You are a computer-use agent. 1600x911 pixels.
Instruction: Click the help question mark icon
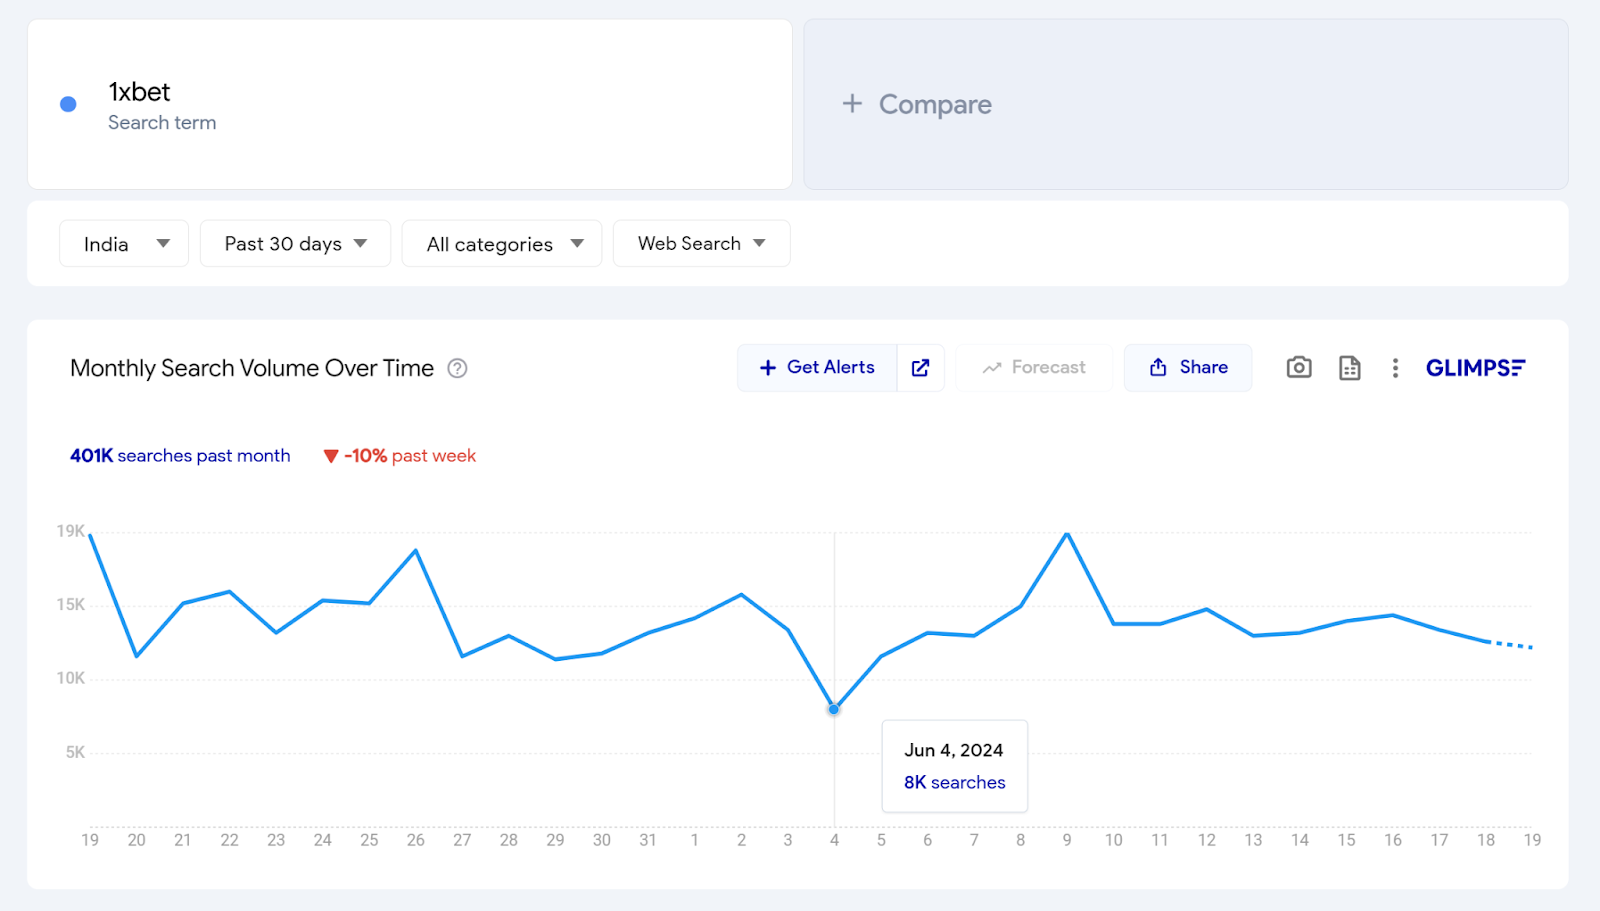coord(457,368)
